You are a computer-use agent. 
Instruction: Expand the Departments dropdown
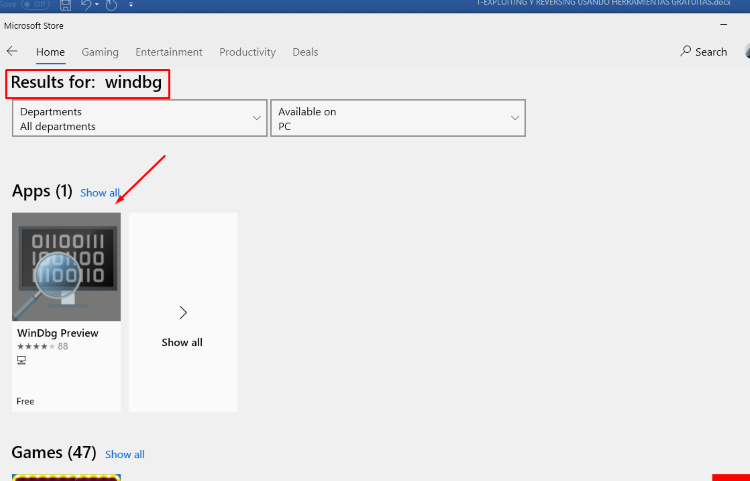tap(140, 118)
